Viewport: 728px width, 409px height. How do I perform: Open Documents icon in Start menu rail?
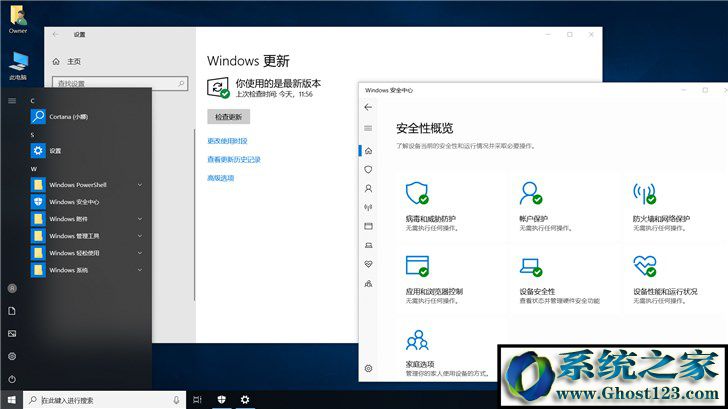pyautogui.click(x=12, y=311)
